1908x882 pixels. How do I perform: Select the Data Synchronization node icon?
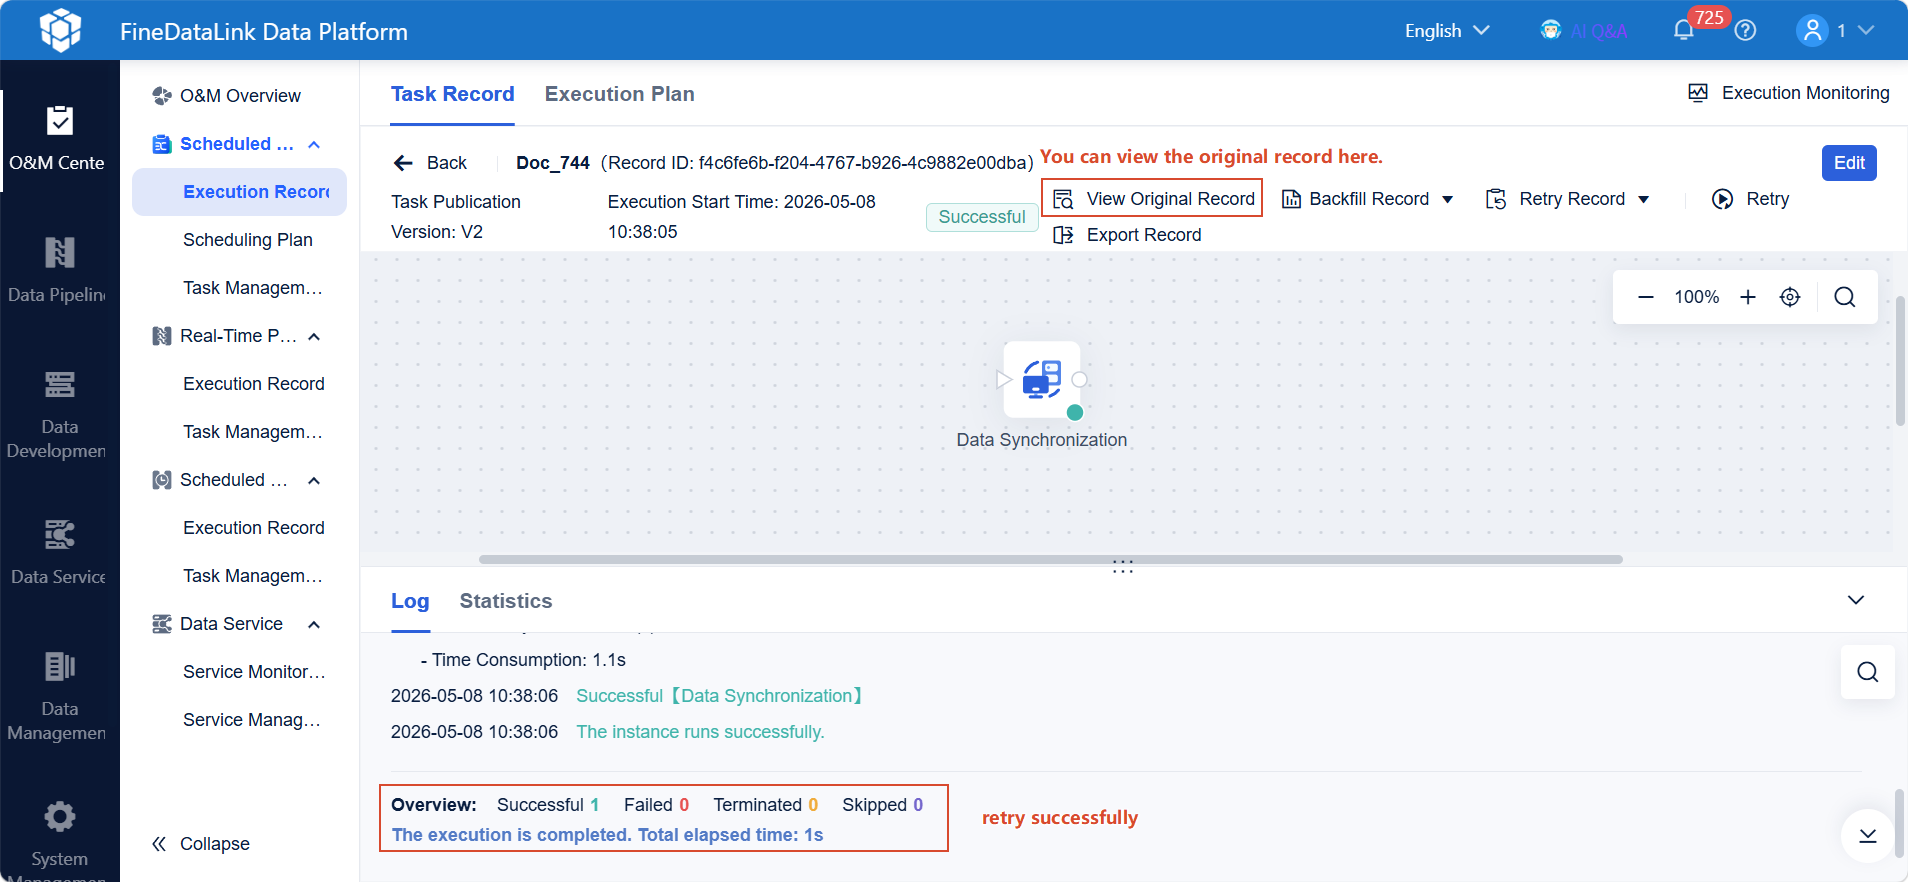tap(1042, 380)
